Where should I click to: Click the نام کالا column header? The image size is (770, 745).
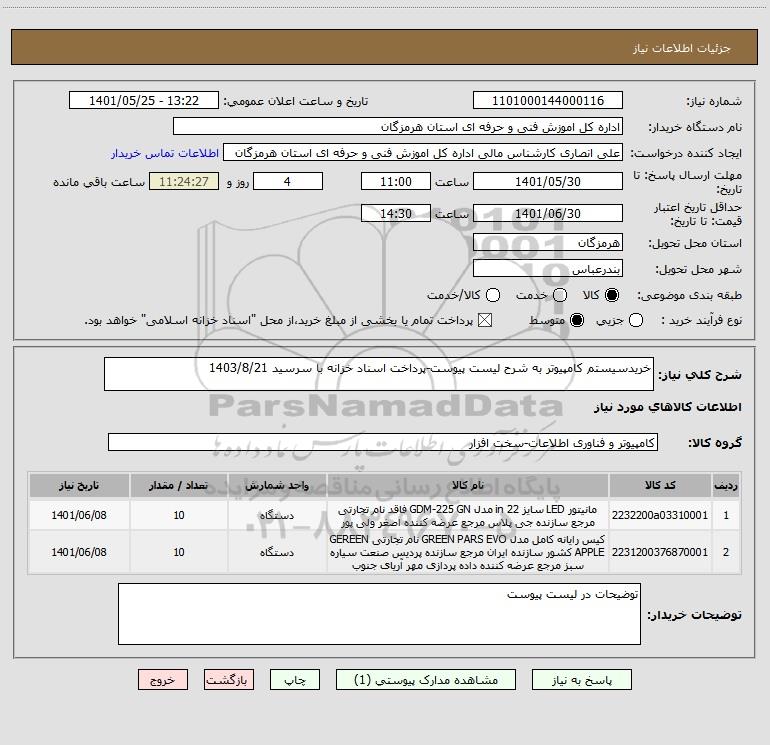point(468,485)
